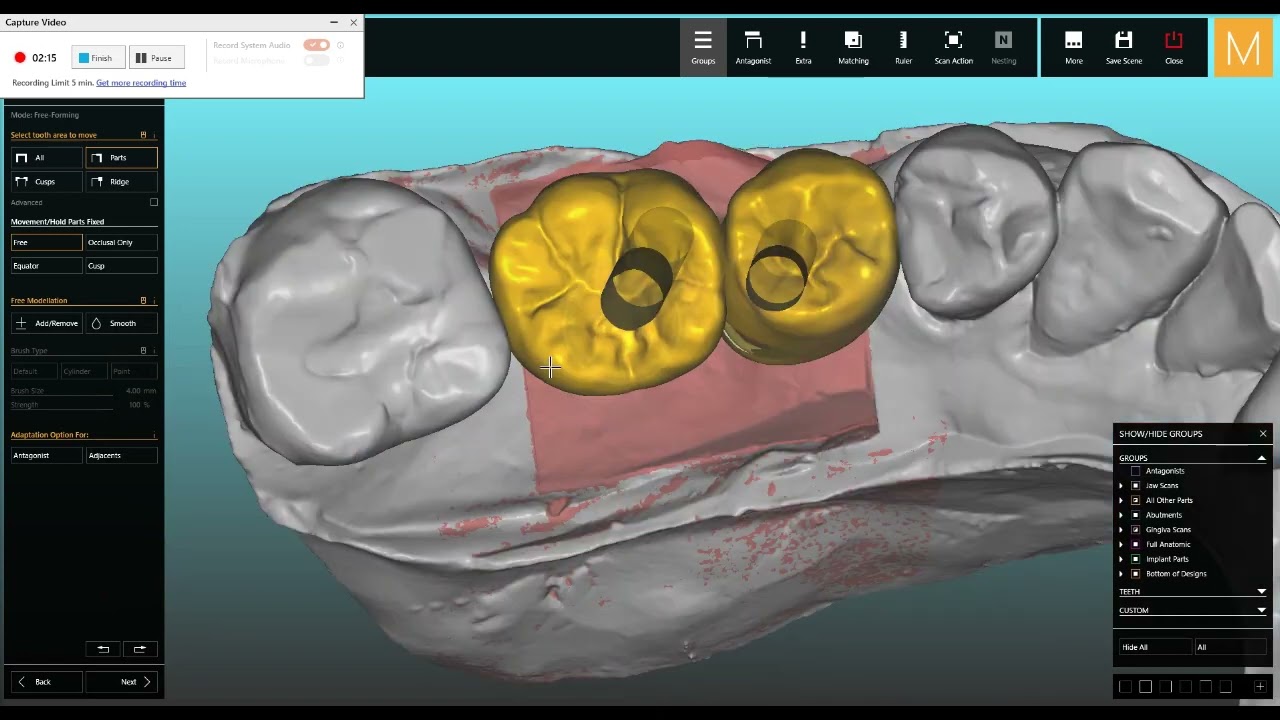Select the Matching tool icon

coord(853,47)
